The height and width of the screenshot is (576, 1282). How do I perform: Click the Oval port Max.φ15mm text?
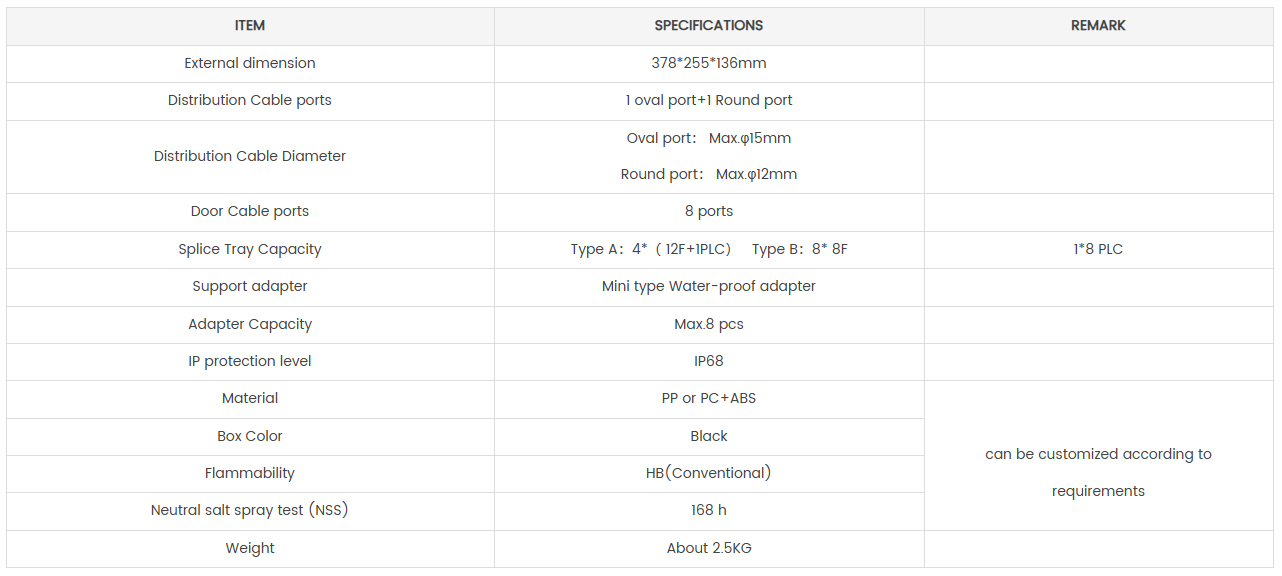709,138
